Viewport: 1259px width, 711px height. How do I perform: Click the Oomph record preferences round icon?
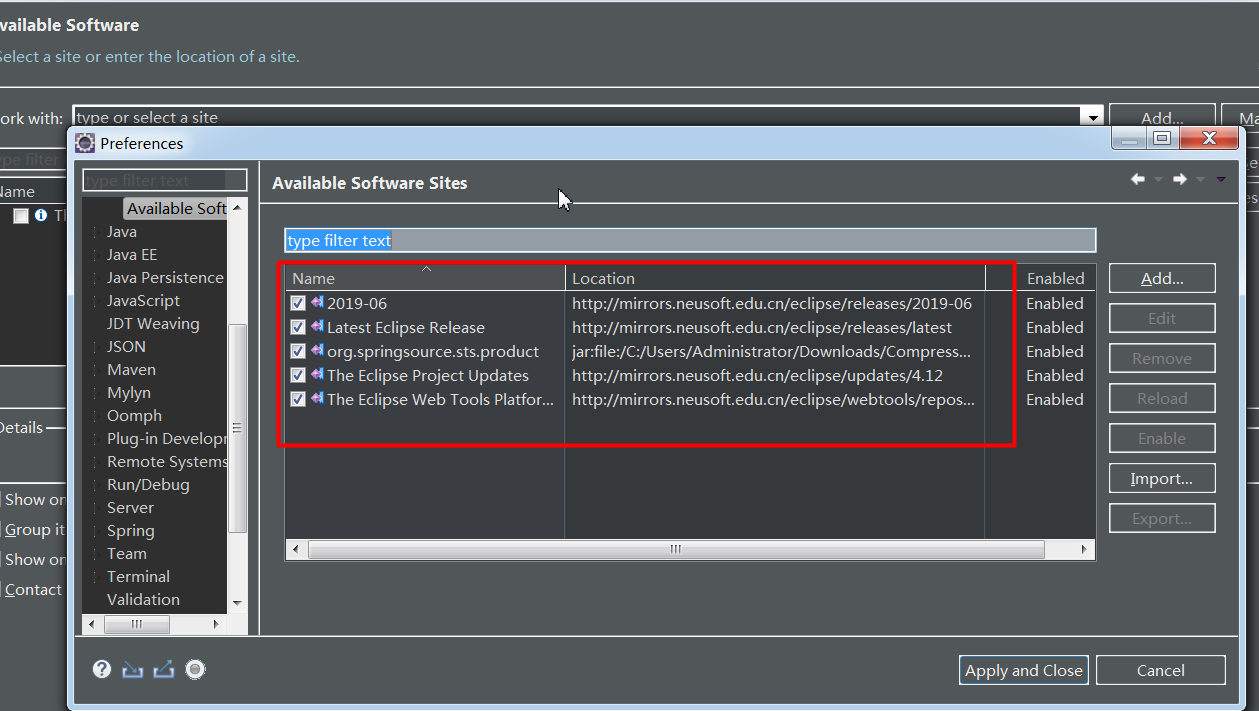[196, 669]
